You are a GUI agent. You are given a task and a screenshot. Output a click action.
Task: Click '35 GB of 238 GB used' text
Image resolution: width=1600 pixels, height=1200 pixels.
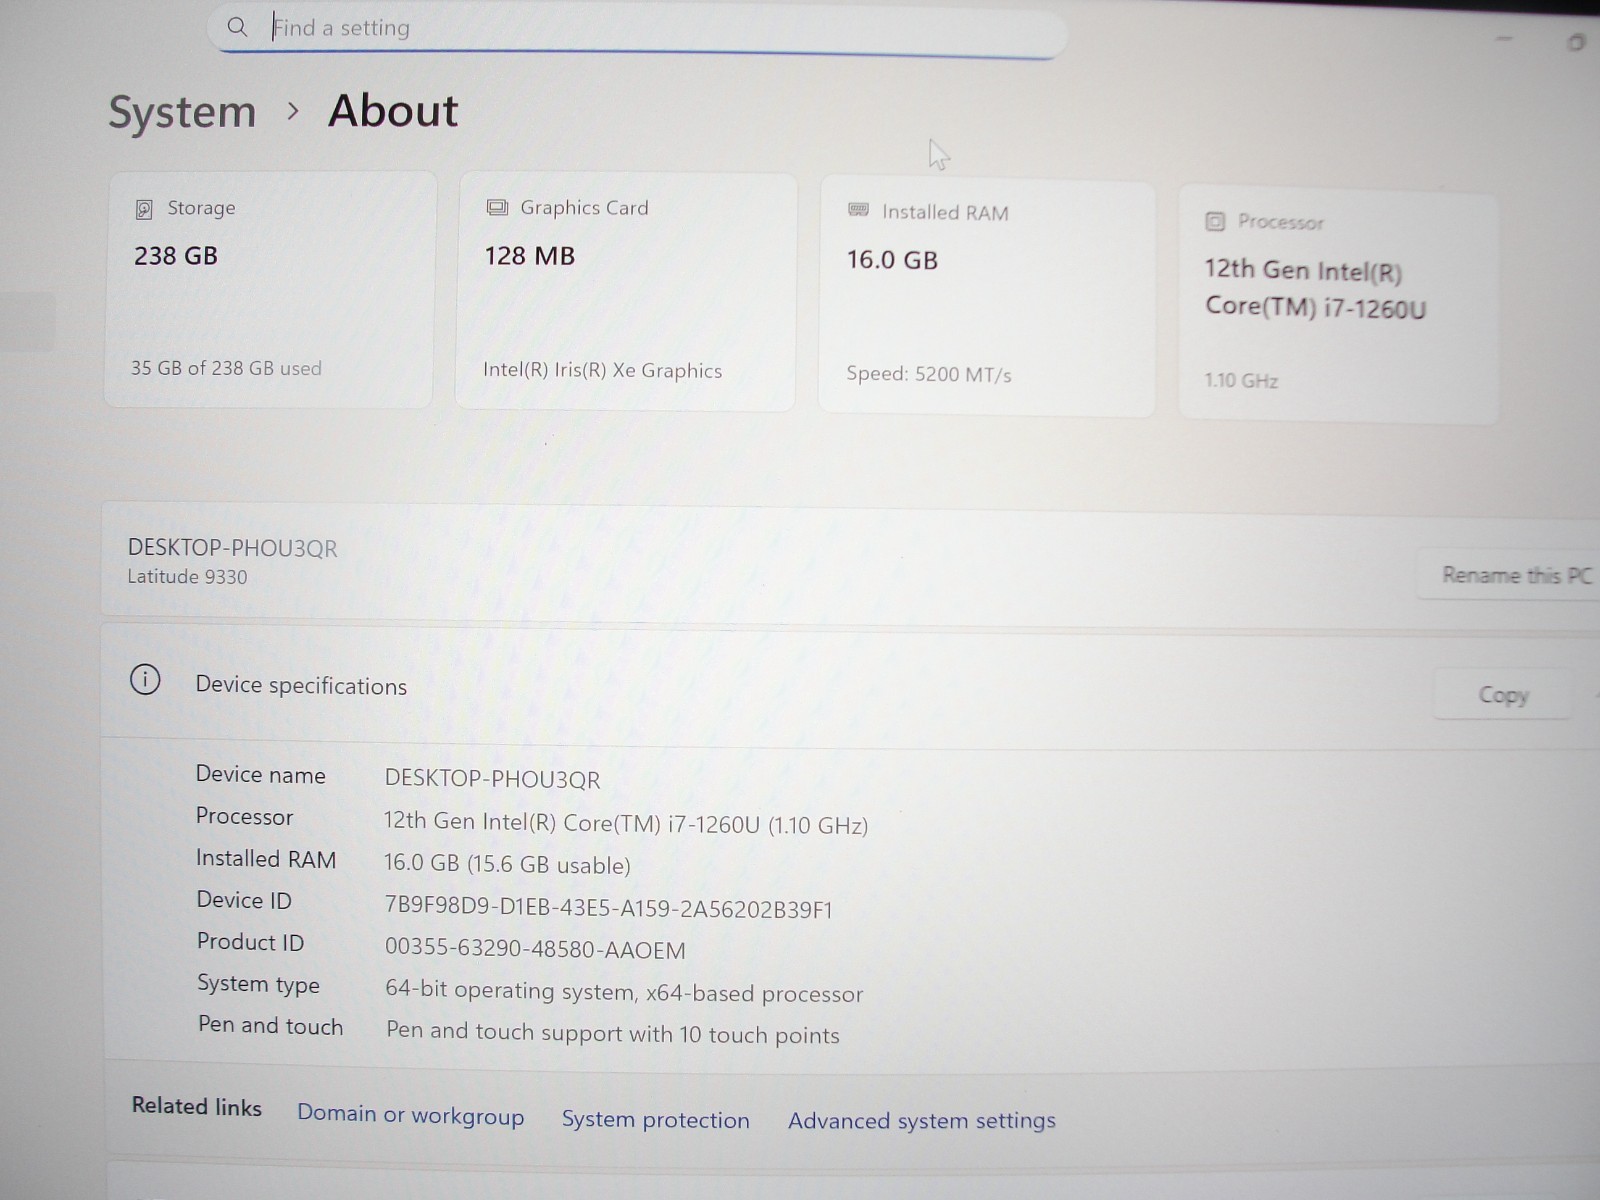click(x=226, y=368)
